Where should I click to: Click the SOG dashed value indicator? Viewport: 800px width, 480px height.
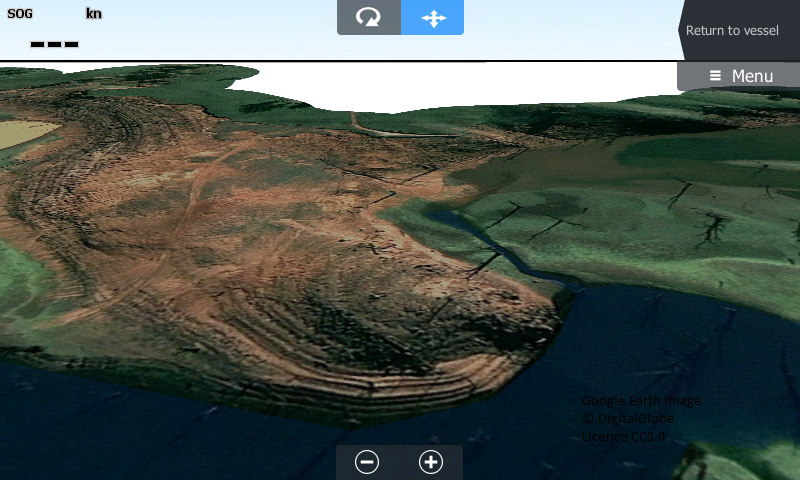tap(55, 44)
